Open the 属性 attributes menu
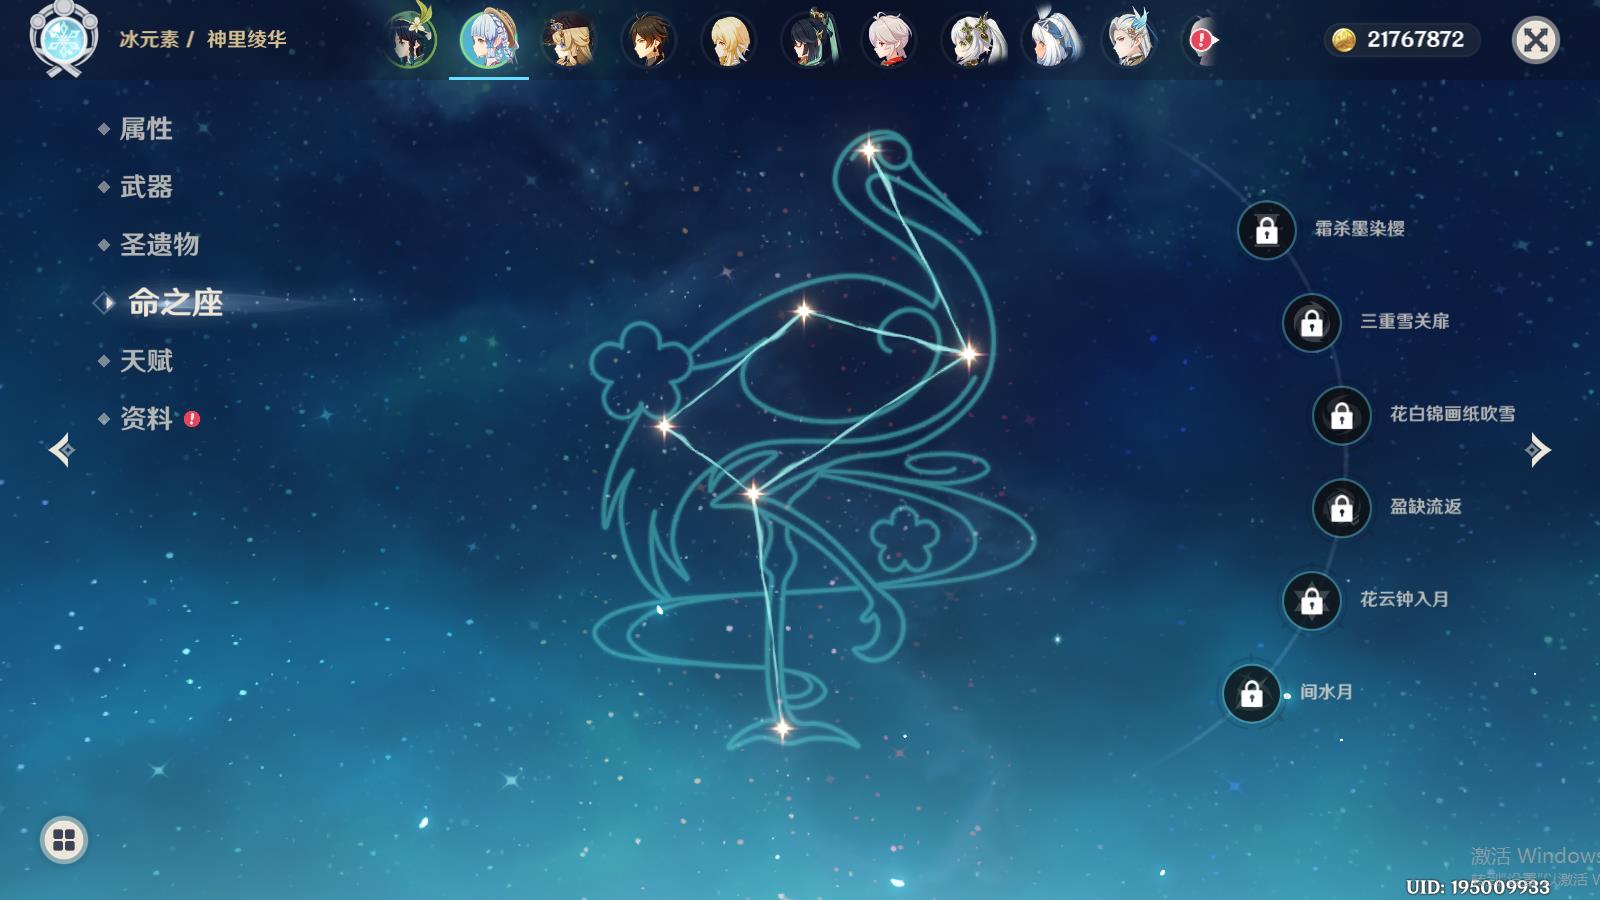Image resolution: width=1600 pixels, height=900 pixels. [146, 129]
